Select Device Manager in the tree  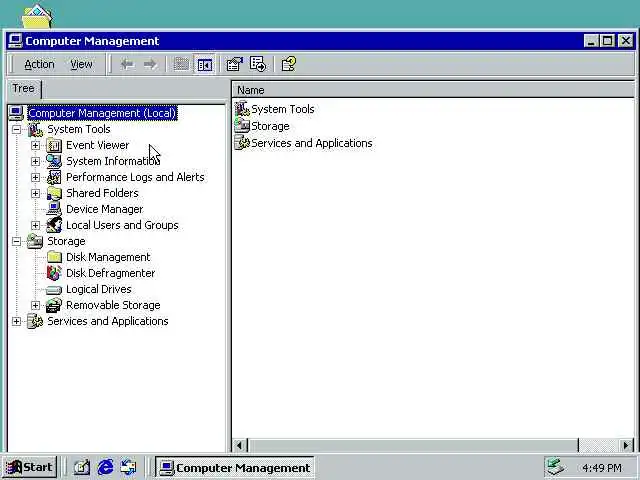104,209
